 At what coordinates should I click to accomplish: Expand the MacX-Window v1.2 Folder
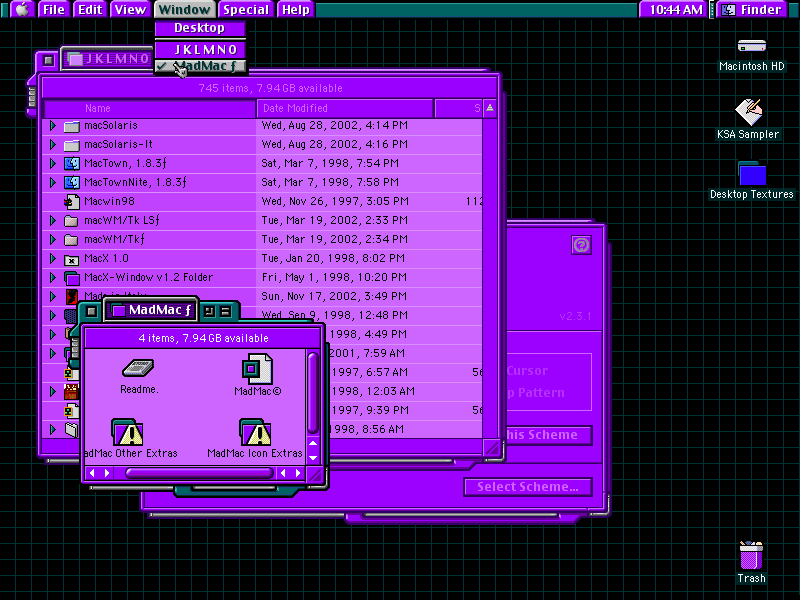[53, 278]
